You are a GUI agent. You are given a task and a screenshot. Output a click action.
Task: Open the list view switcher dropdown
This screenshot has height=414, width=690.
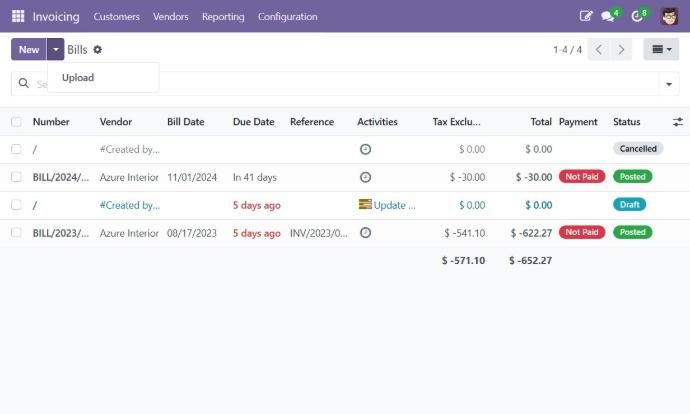tap(661, 50)
